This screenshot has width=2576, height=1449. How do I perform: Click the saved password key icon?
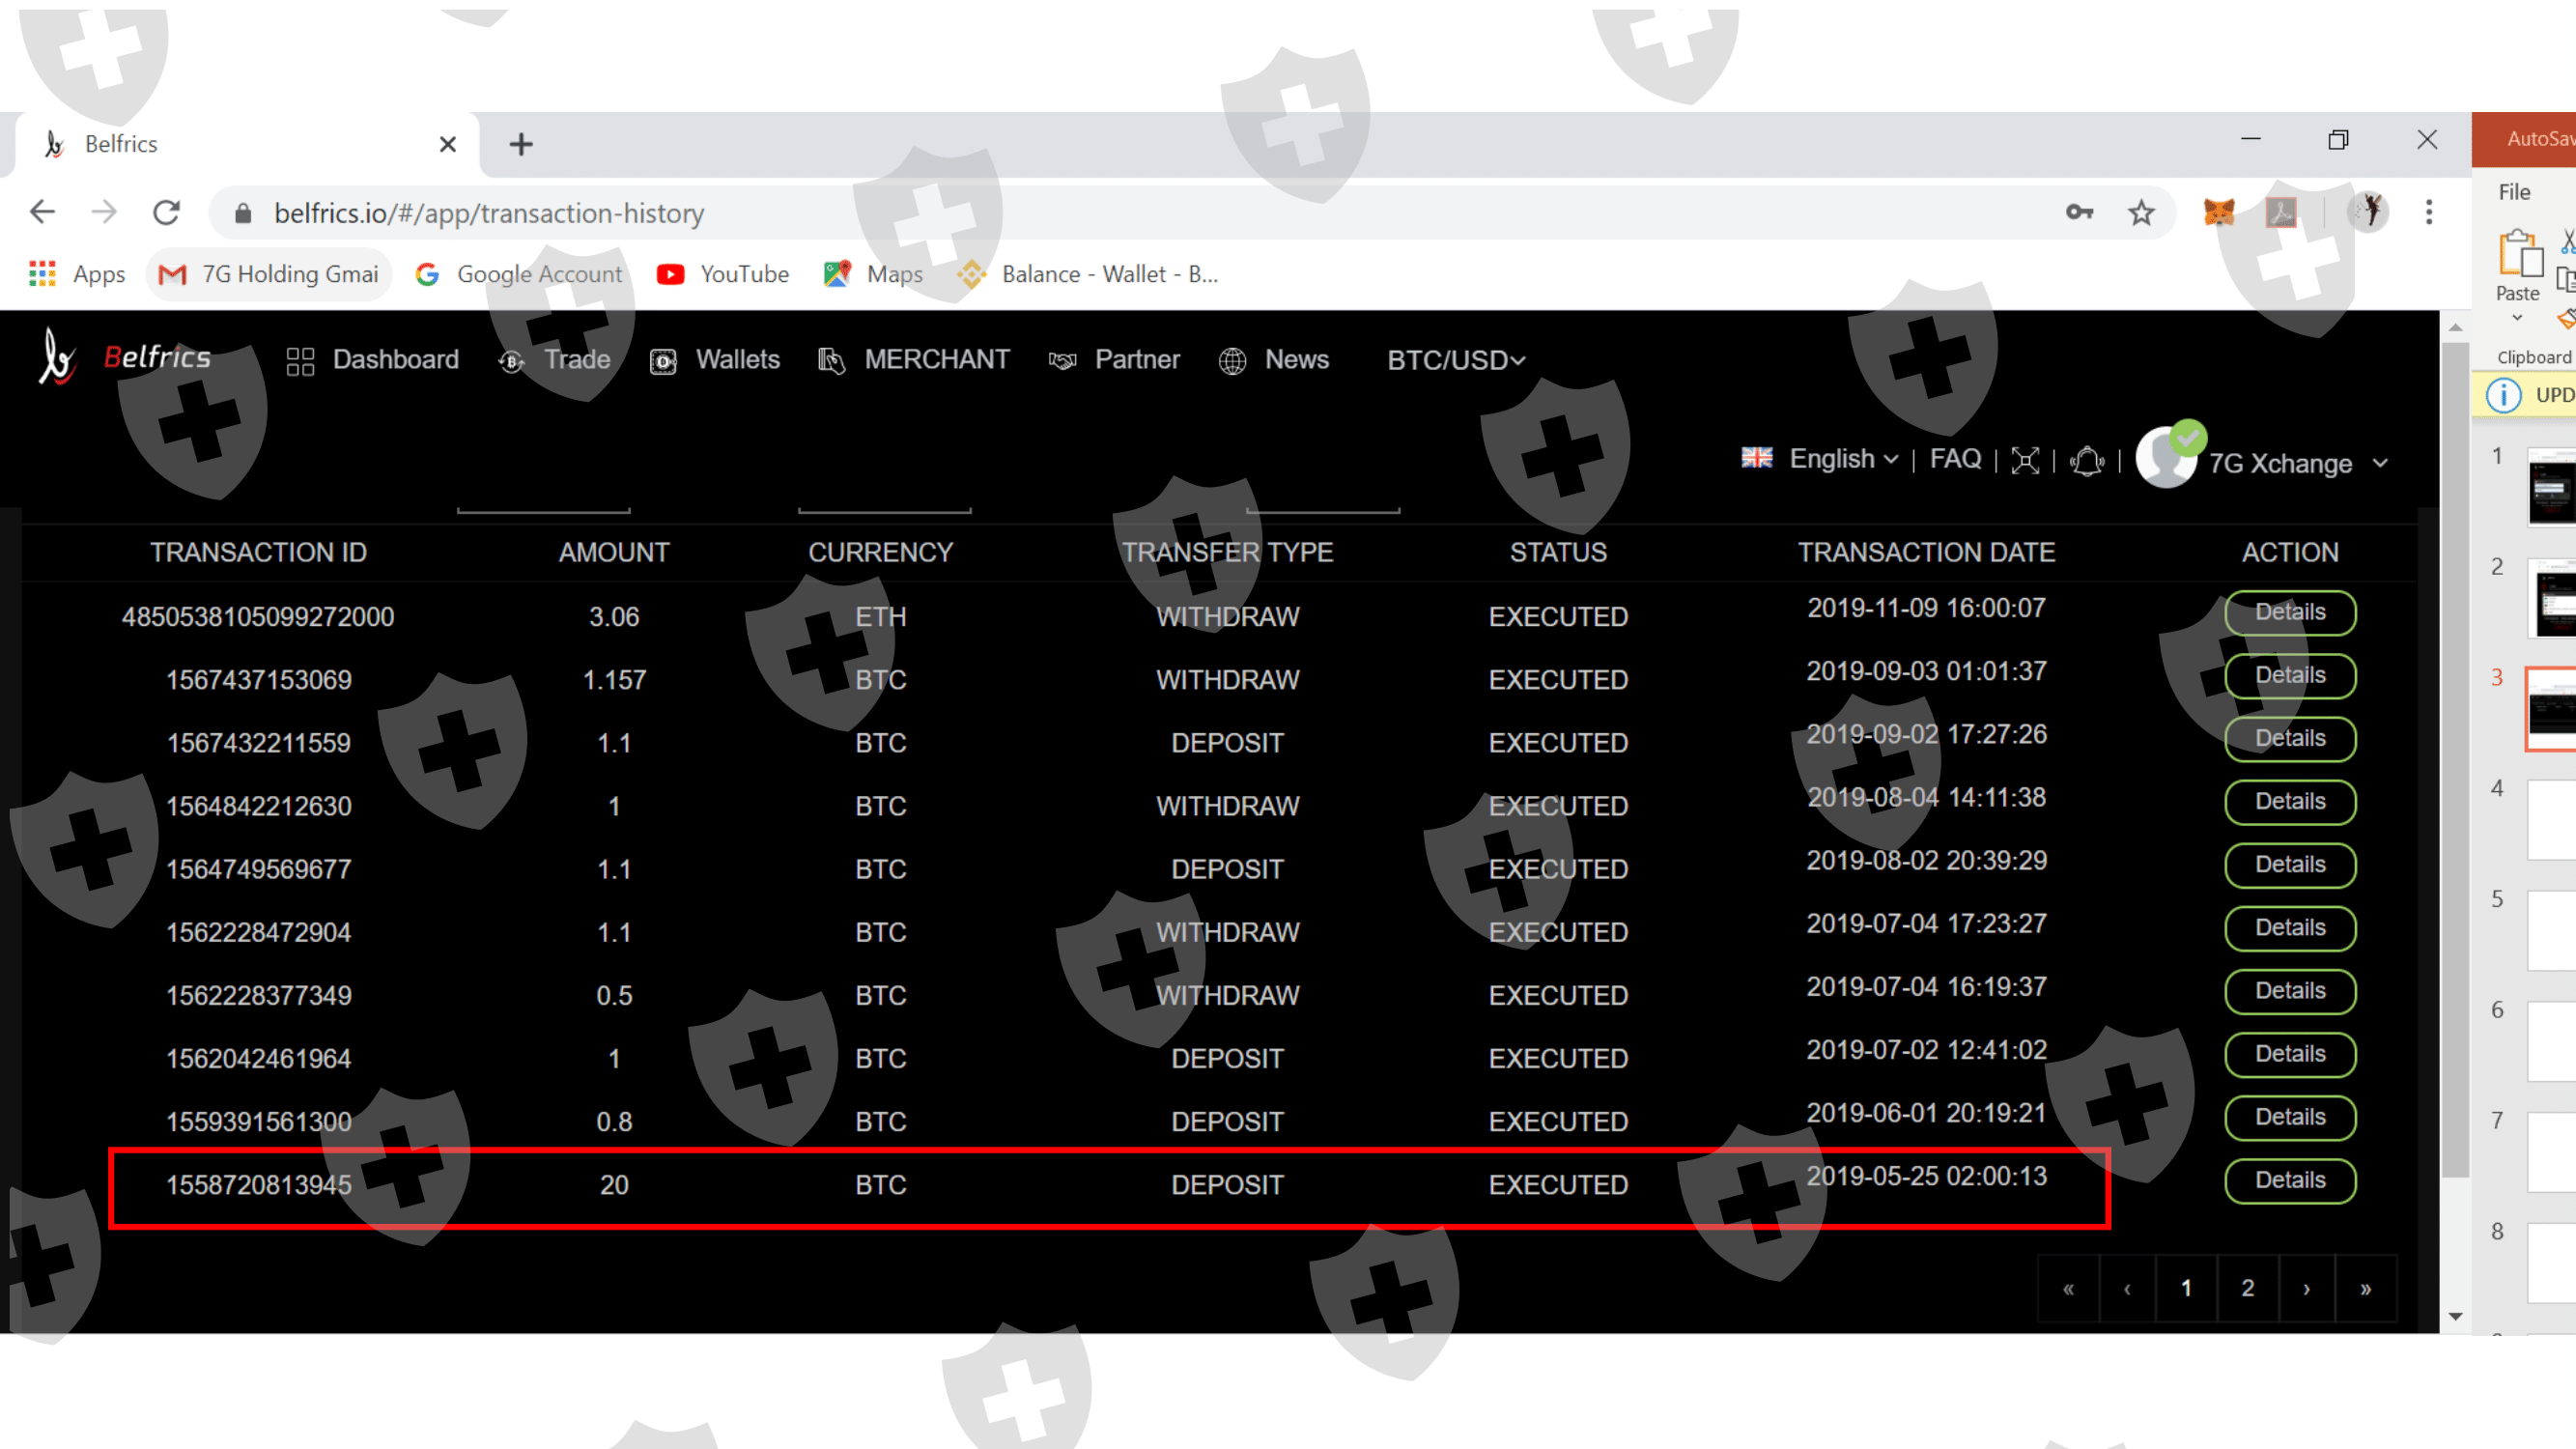2079,212
